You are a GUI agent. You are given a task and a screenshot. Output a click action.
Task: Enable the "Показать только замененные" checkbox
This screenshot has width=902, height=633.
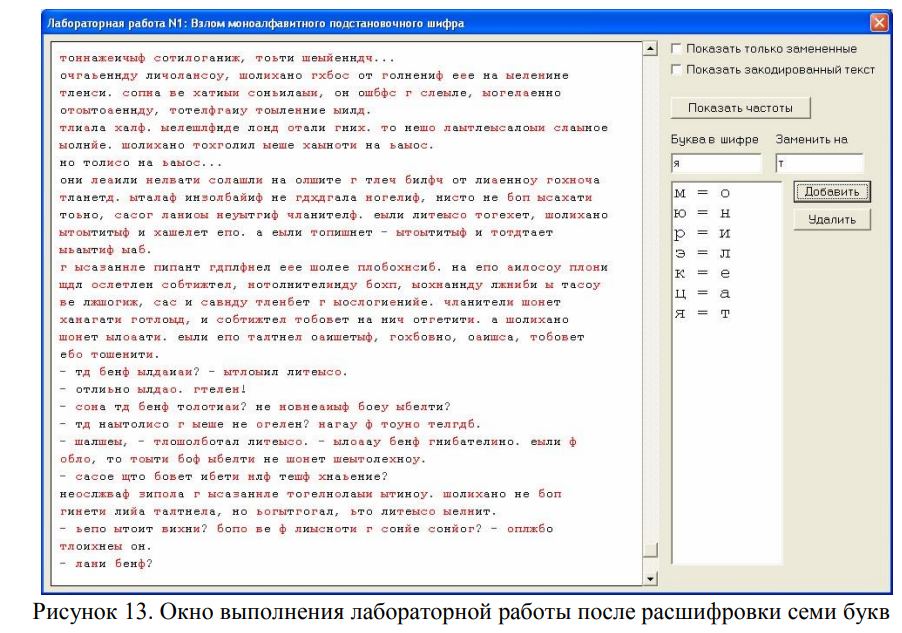pyautogui.click(x=678, y=48)
